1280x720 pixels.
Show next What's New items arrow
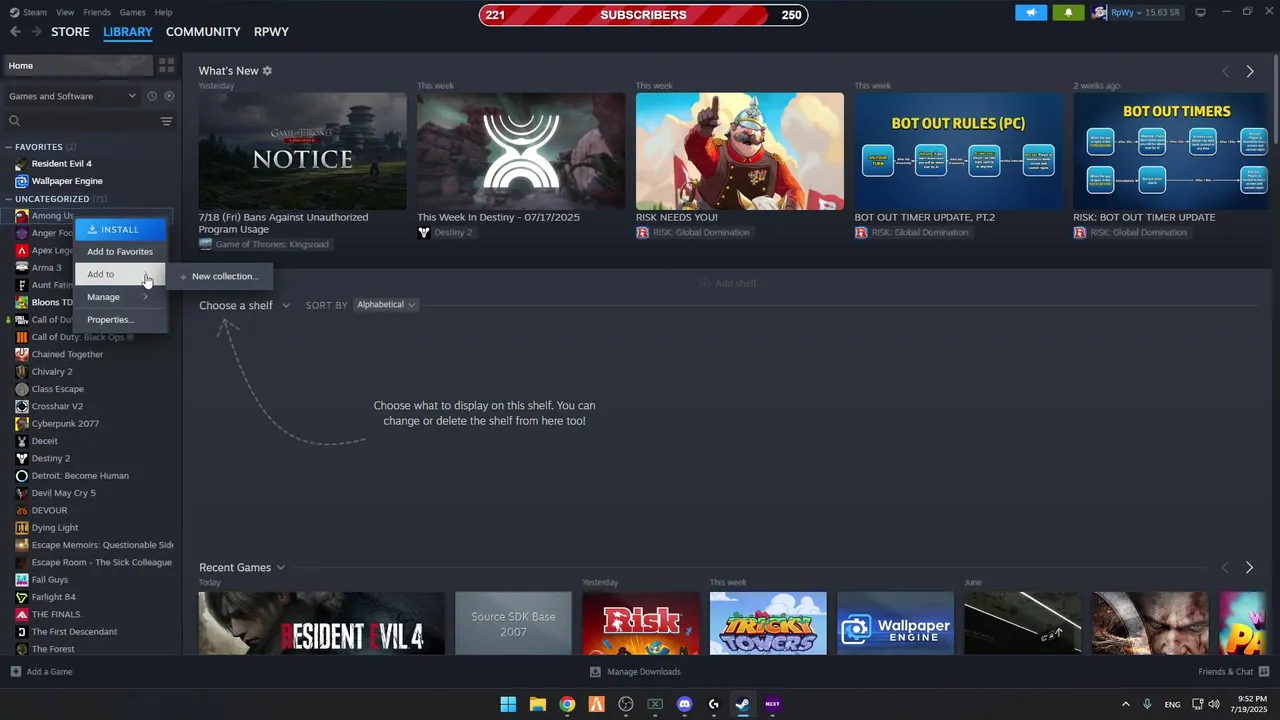coord(1250,71)
